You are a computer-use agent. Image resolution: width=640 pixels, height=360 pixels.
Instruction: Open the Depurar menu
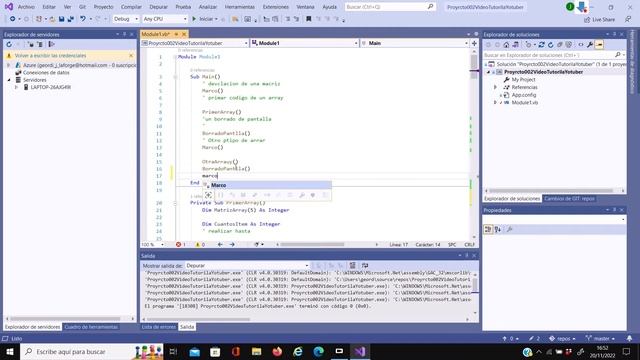point(158,7)
